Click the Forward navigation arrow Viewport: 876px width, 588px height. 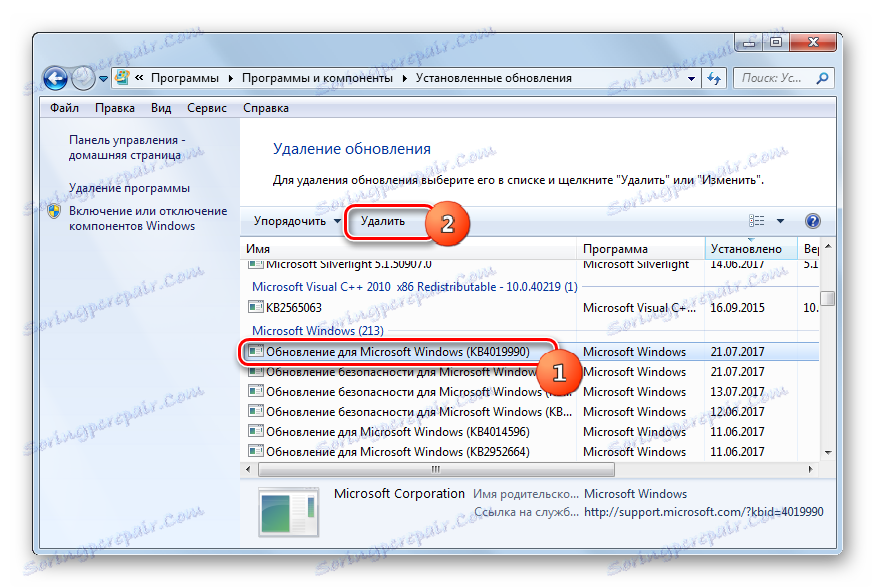tap(84, 78)
